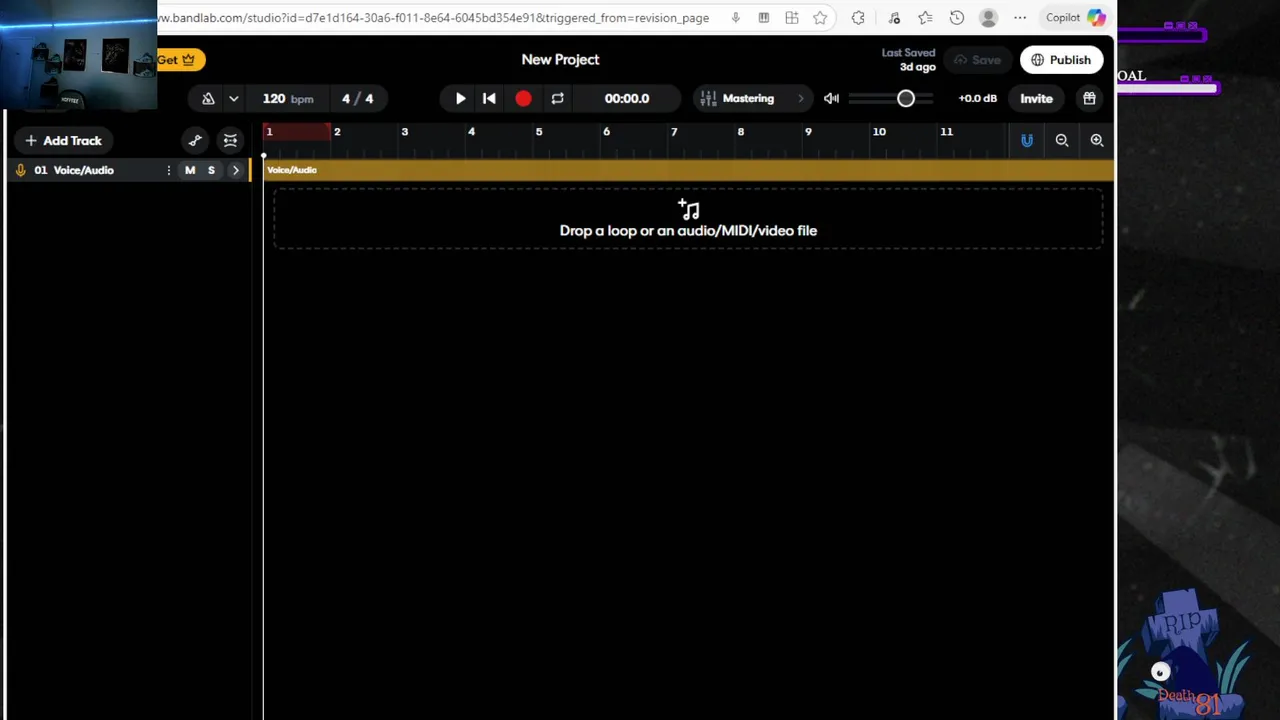Viewport: 1280px width, 720px height.
Task: Click timeline bar marker 5
Action: click(538, 132)
